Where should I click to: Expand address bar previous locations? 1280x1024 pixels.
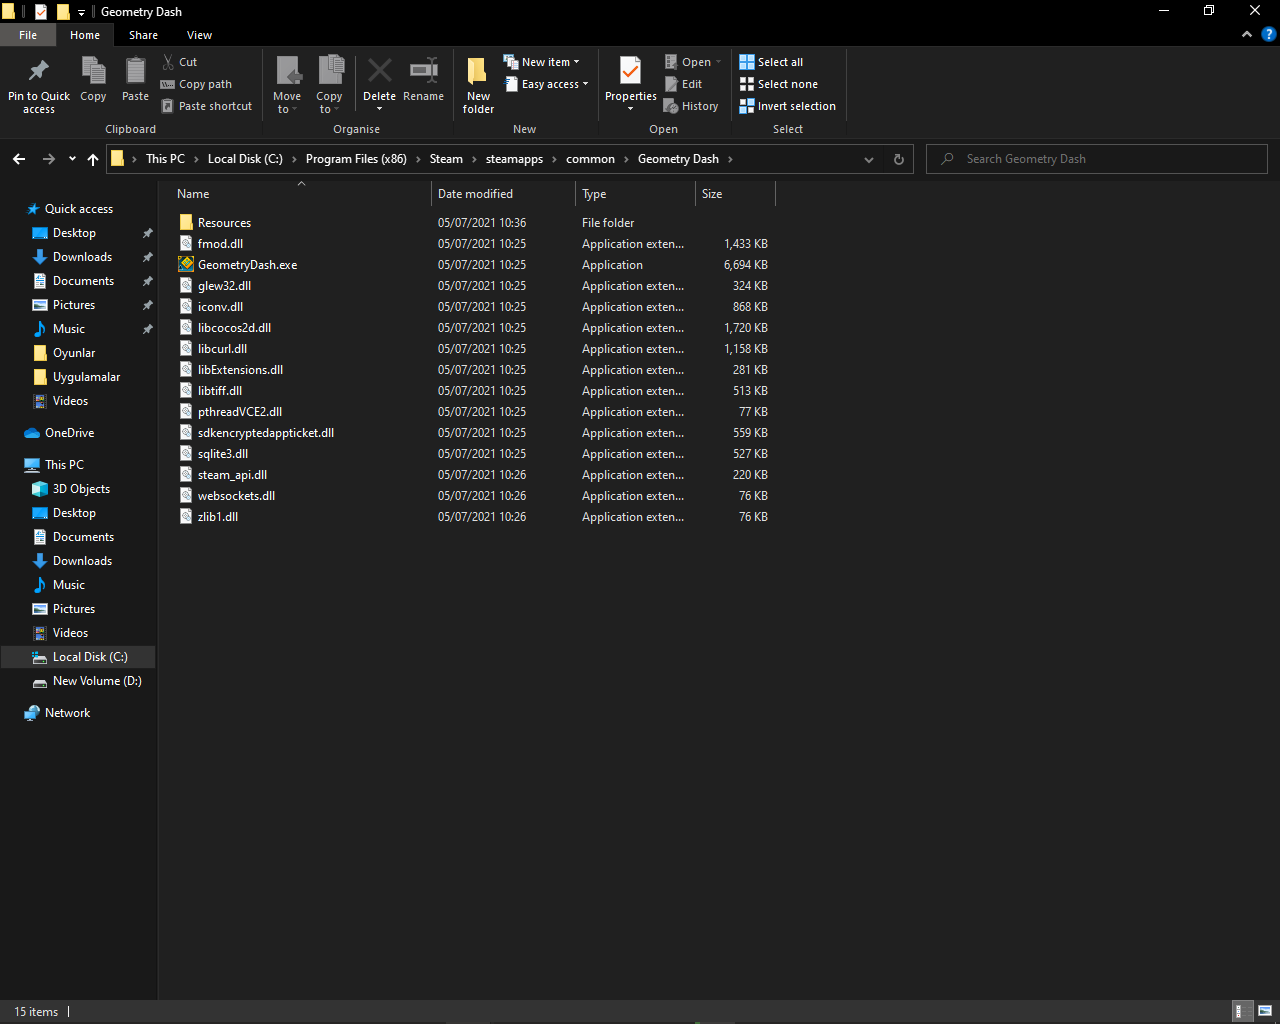pyautogui.click(x=868, y=159)
